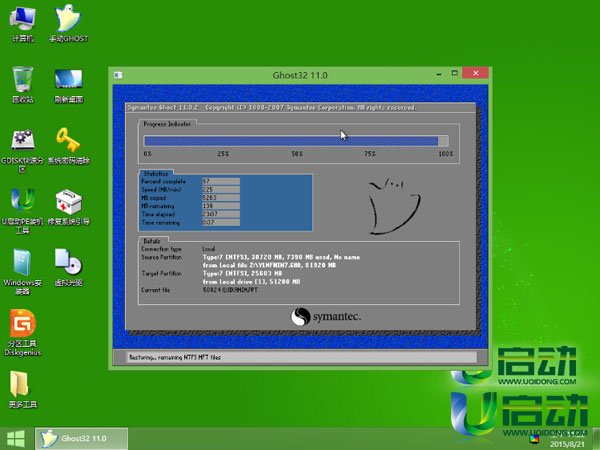Click the MB remaining value field
The height and width of the screenshot is (450, 600).
221,206
